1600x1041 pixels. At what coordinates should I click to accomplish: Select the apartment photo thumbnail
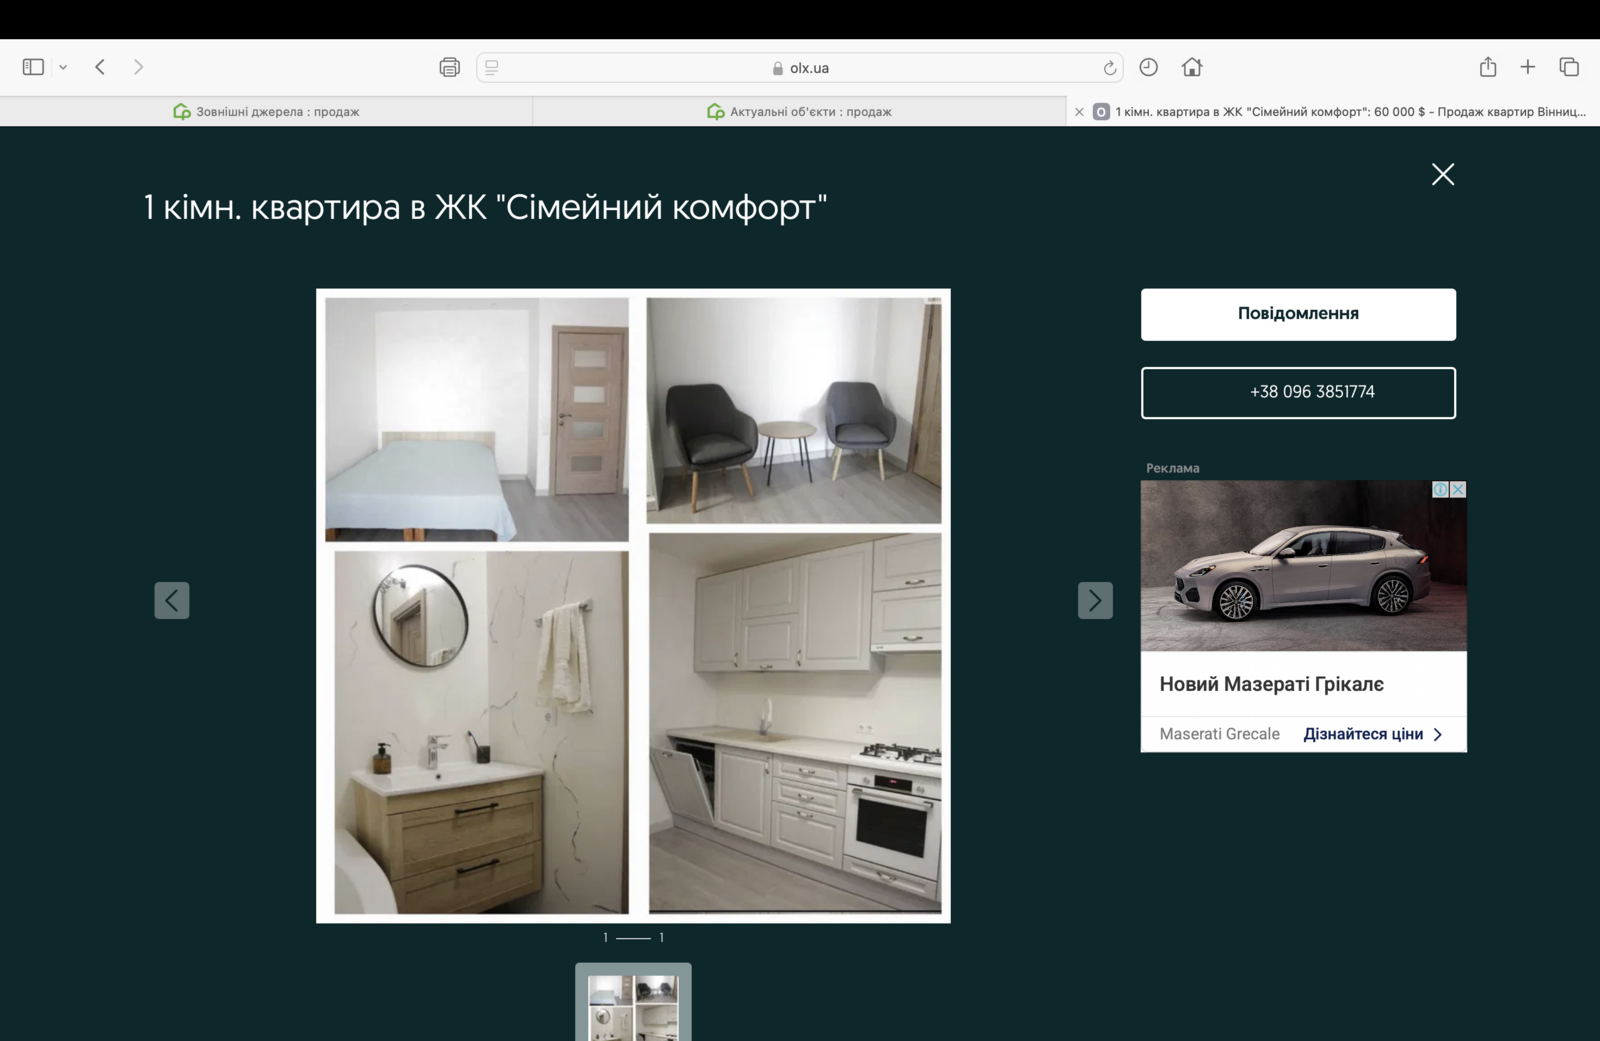[633, 1005]
